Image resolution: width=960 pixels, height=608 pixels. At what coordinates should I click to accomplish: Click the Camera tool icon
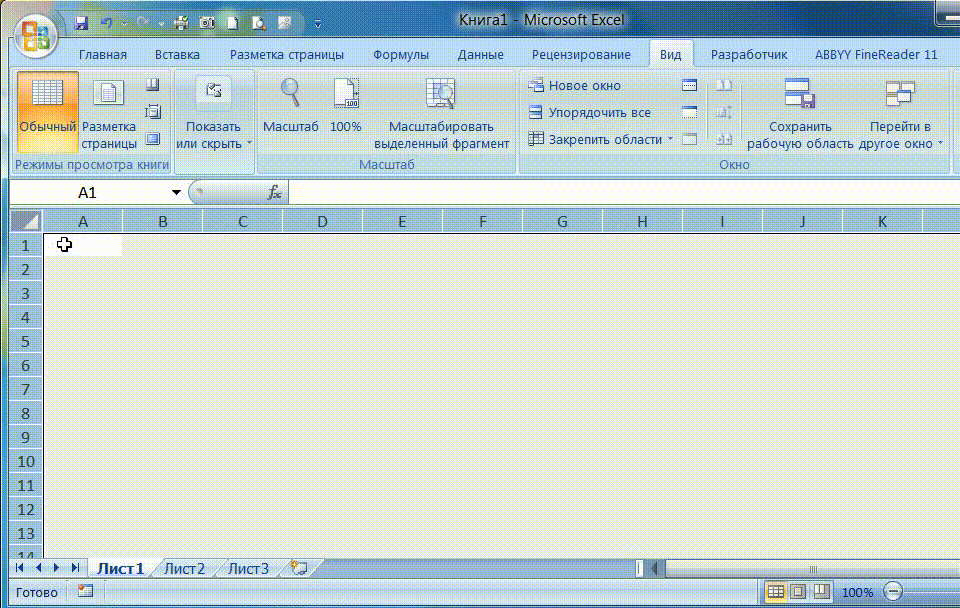(207, 23)
